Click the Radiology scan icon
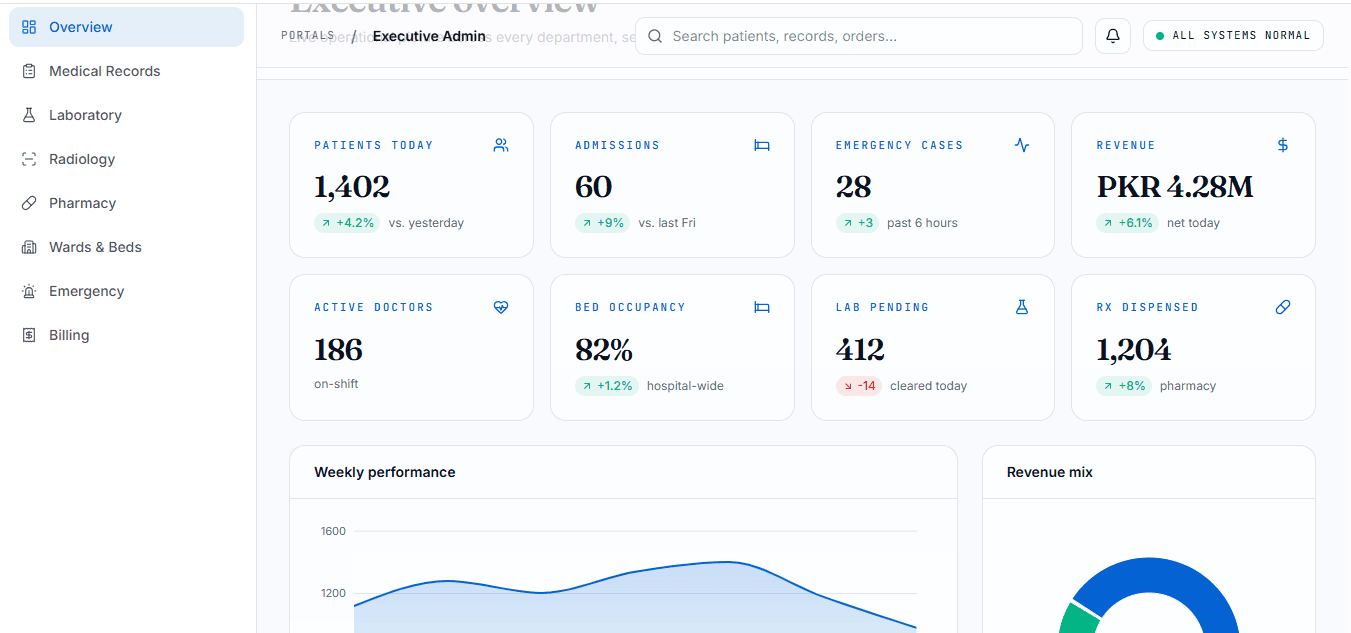This screenshot has height=633, width=1351. 29,159
